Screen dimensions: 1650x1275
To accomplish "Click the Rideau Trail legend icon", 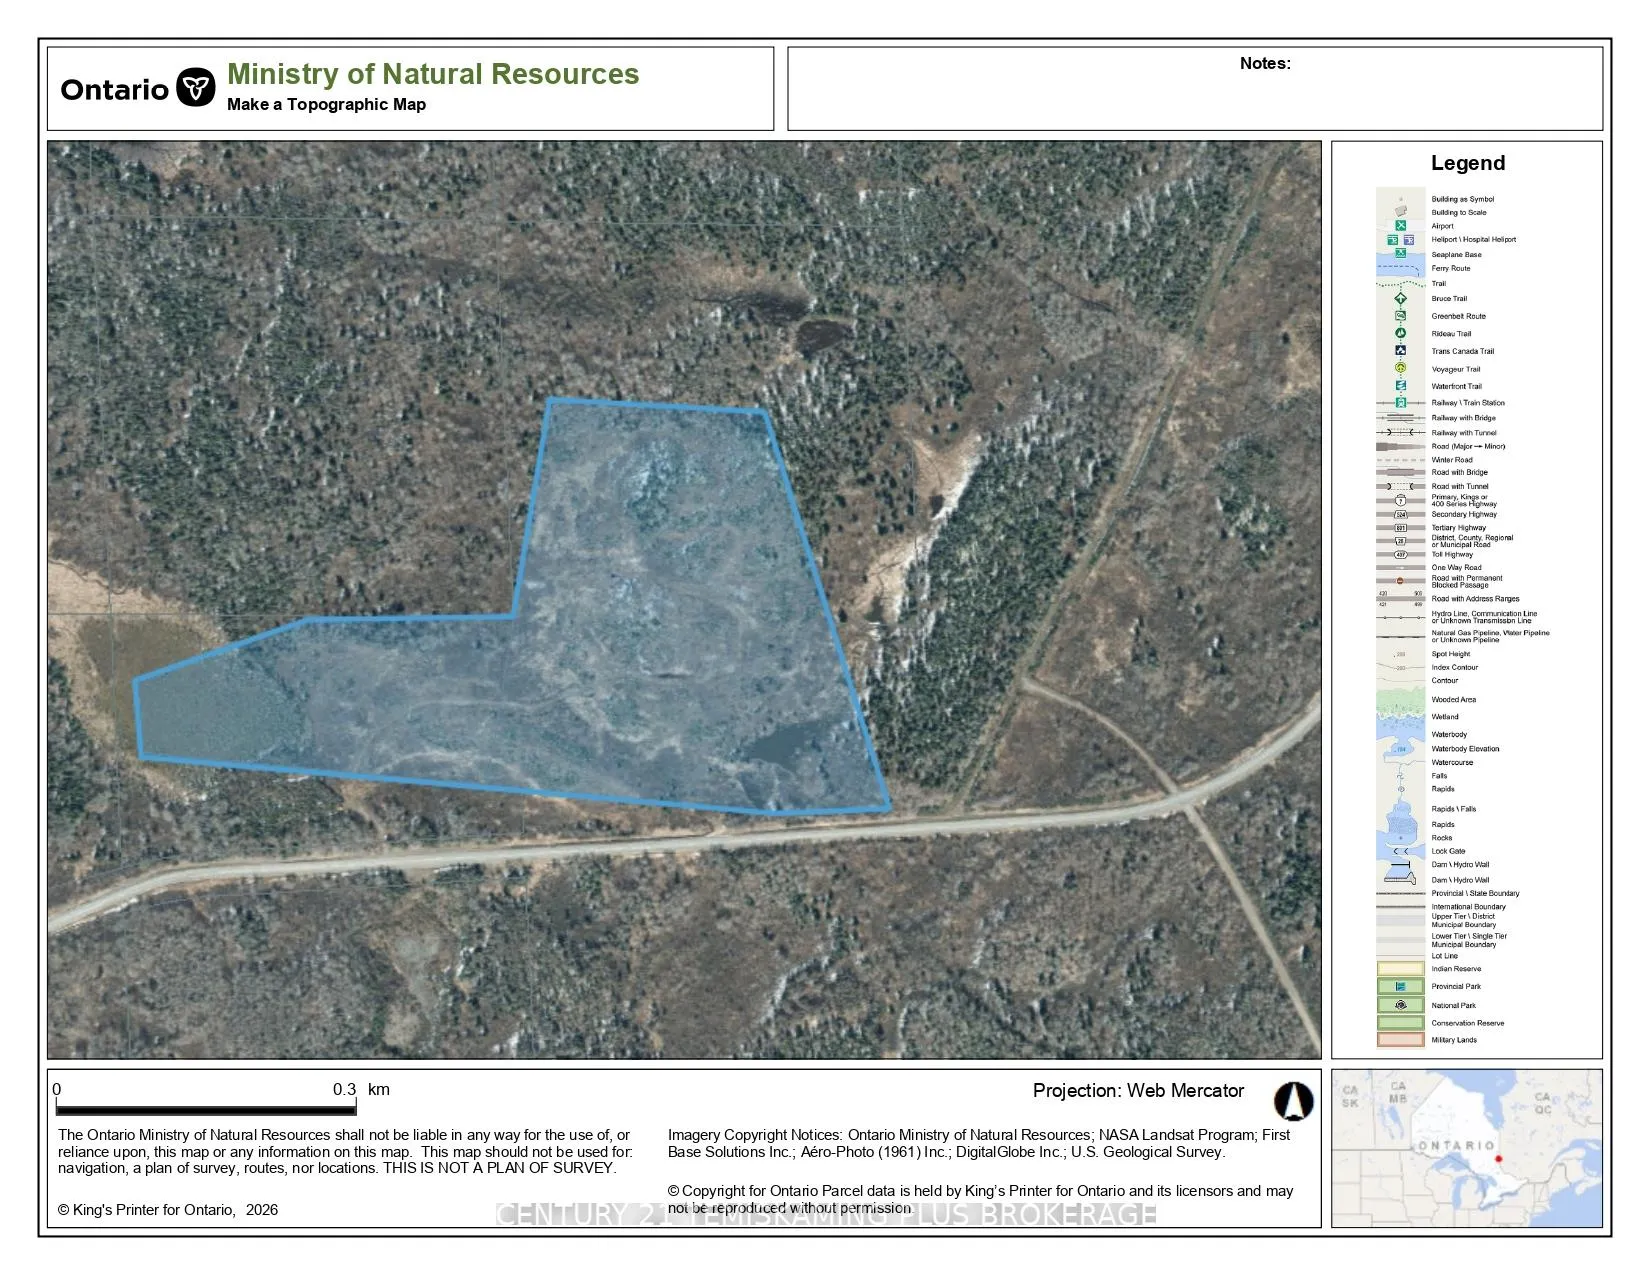I will click(x=1400, y=333).
